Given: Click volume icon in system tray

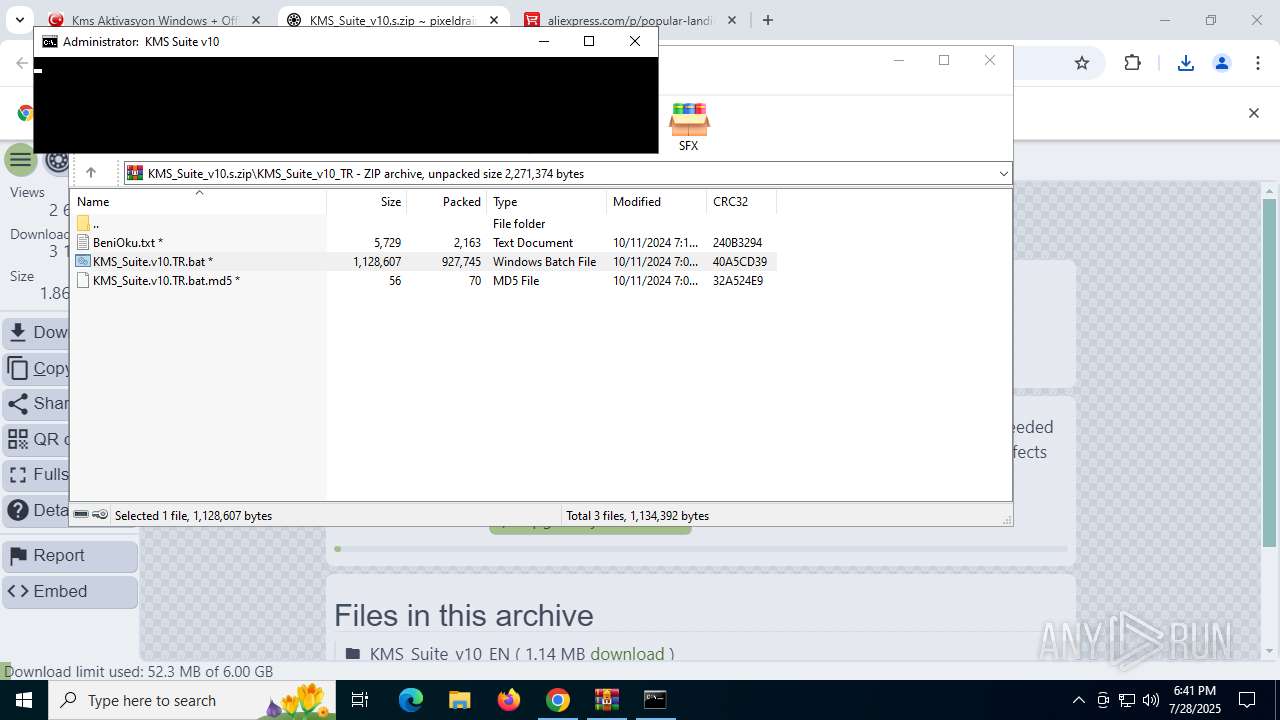Looking at the screenshot, I should click(1151, 700).
